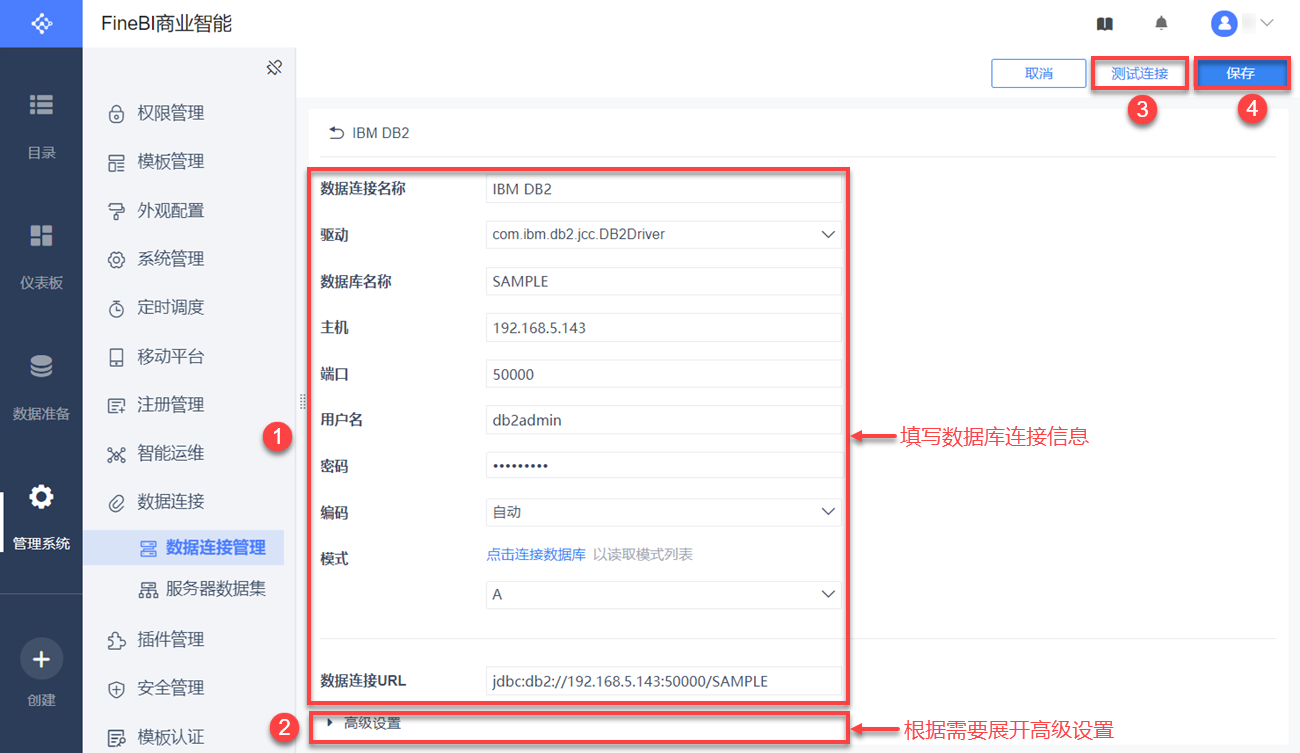Click the cancel (取消) button
Screen dimensions: 1300x753
[1039, 73]
